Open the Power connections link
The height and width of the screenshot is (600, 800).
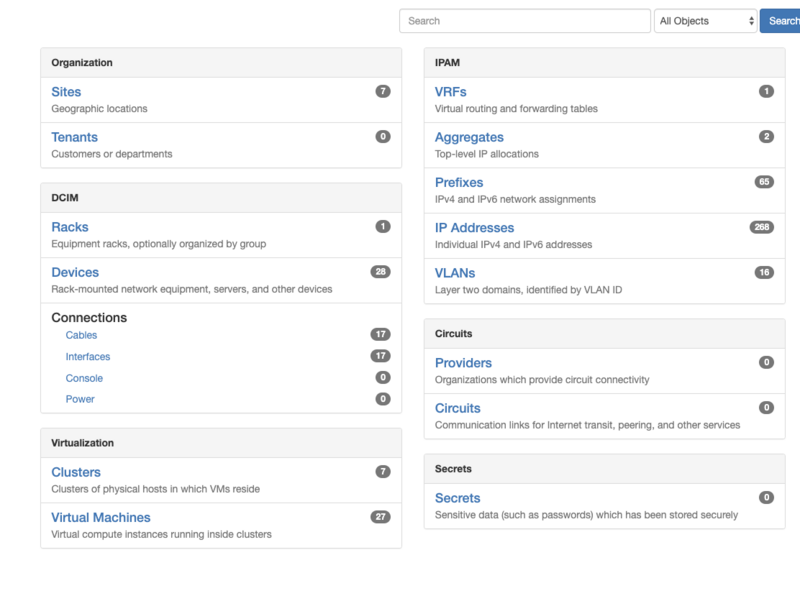pos(80,399)
